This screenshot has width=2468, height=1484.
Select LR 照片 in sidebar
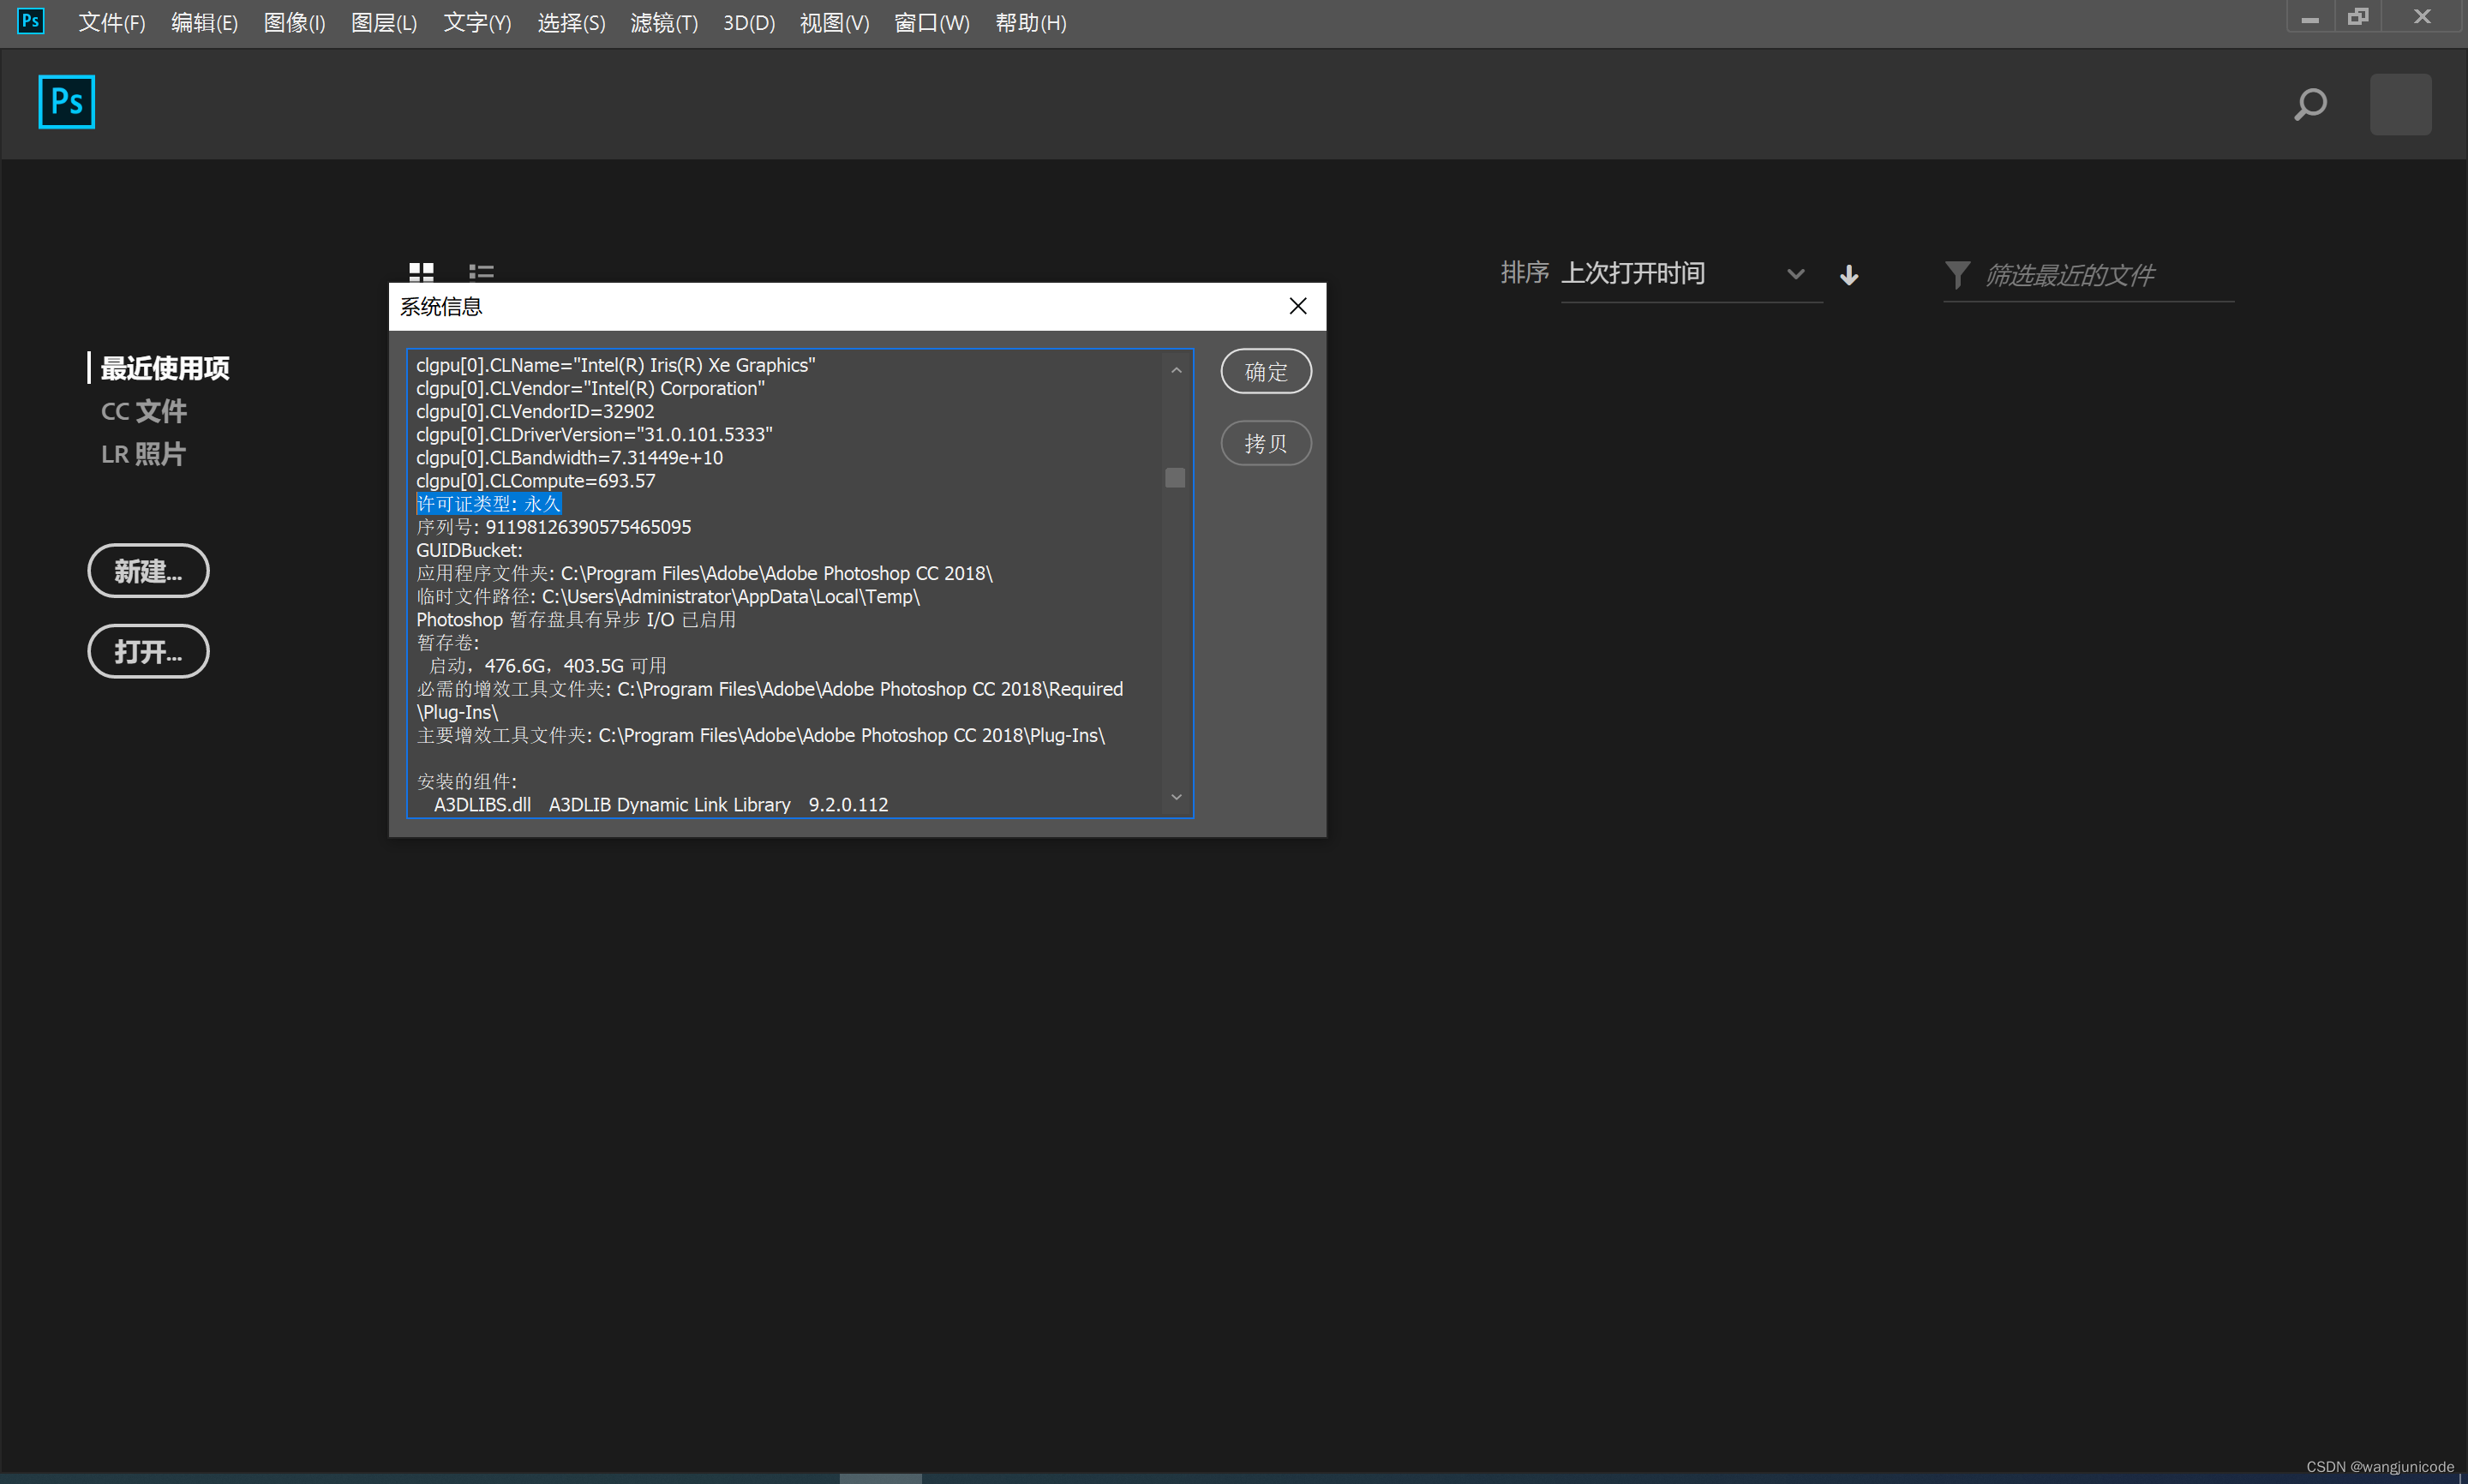pos(143,454)
